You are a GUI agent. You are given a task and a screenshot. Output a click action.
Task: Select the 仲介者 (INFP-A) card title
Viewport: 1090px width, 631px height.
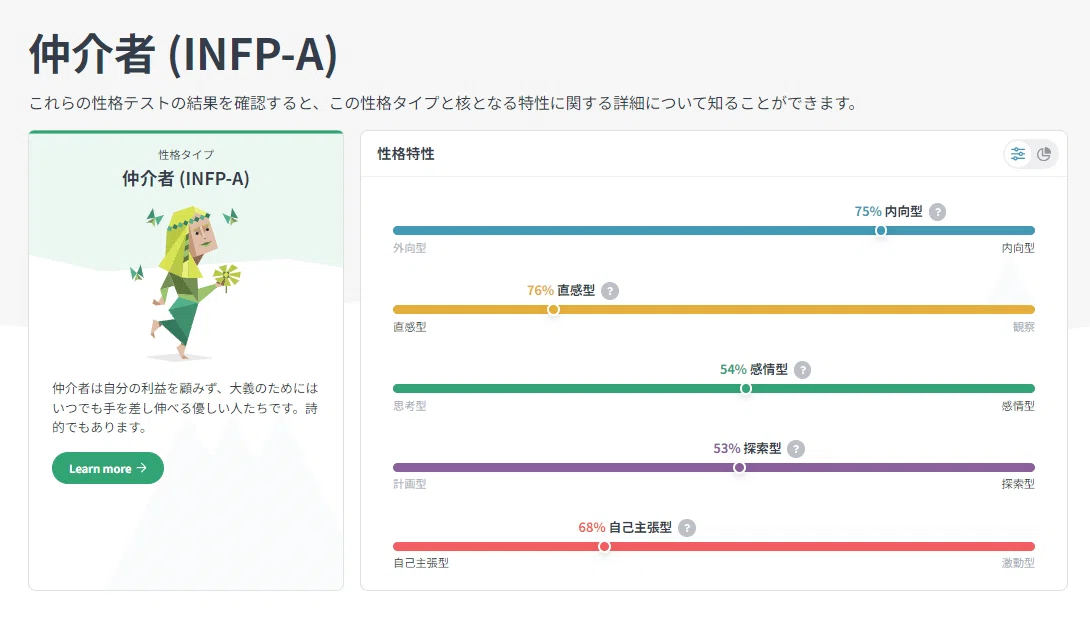pos(186,179)
